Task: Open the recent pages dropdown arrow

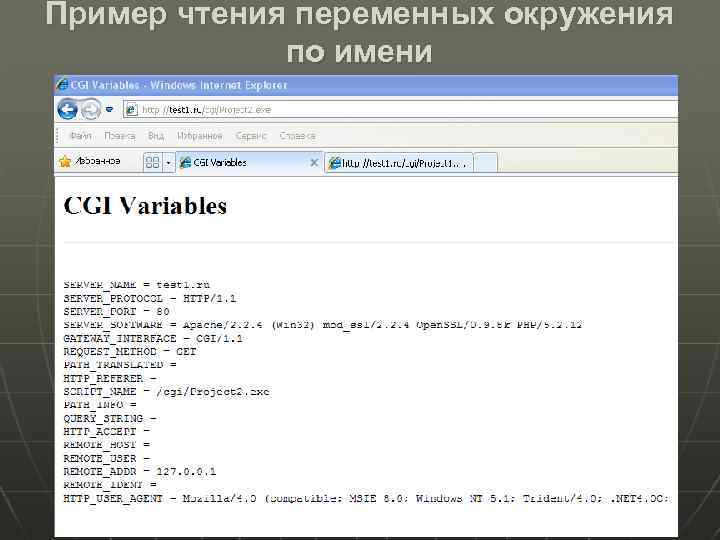Action: point(109,110)
